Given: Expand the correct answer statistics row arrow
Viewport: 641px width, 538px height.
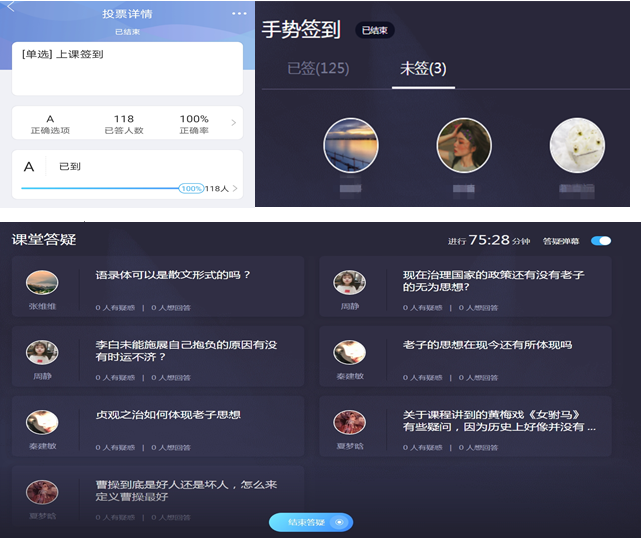Looking at the screenshot, I should pos(234,123).
